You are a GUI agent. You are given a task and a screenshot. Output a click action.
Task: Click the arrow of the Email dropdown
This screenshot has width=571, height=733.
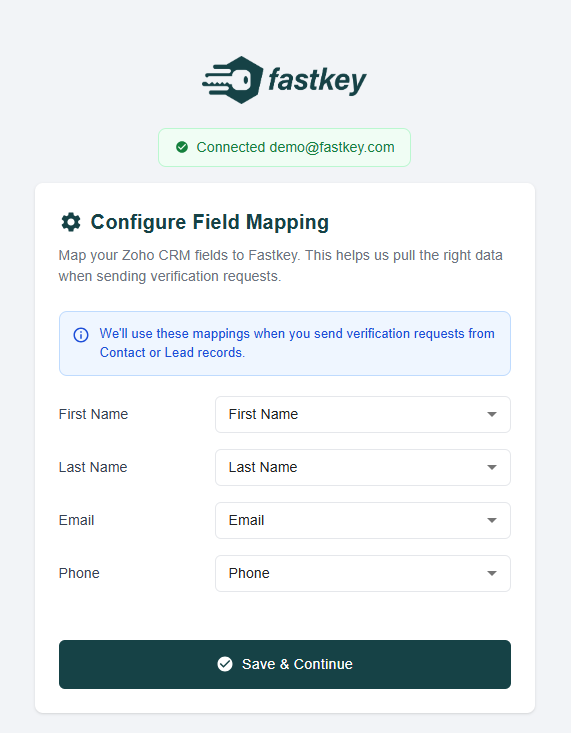(x=491, y=520)
